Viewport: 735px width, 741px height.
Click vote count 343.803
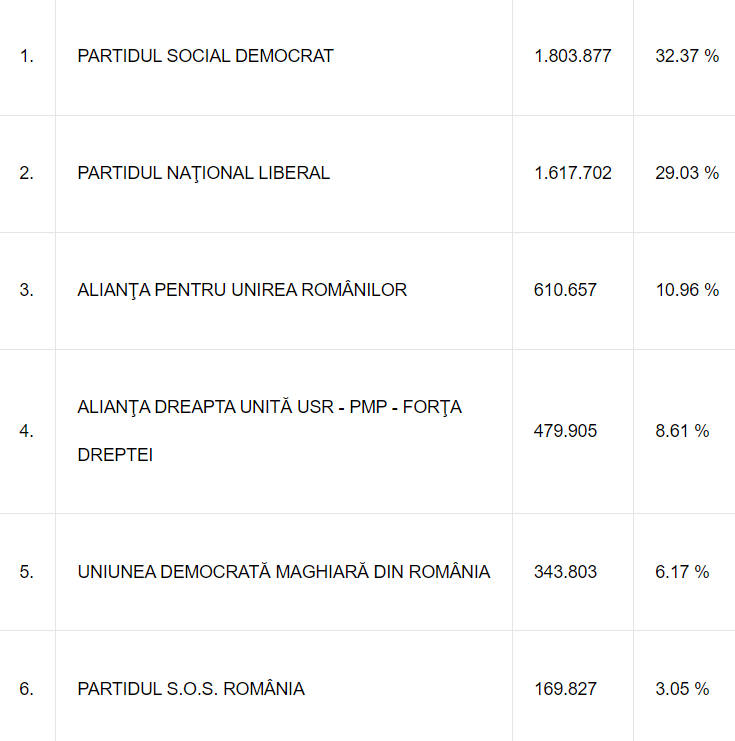565,572
